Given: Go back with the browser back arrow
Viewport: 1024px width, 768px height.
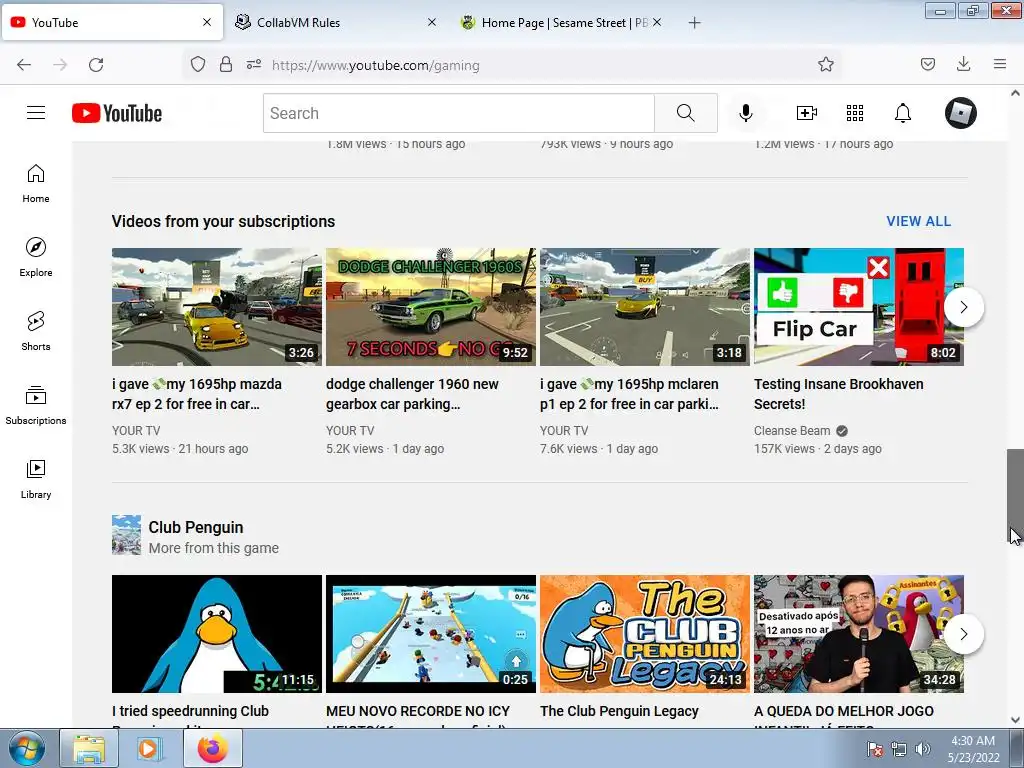Looking at the screenshot, I should click(x=24, y=65).
